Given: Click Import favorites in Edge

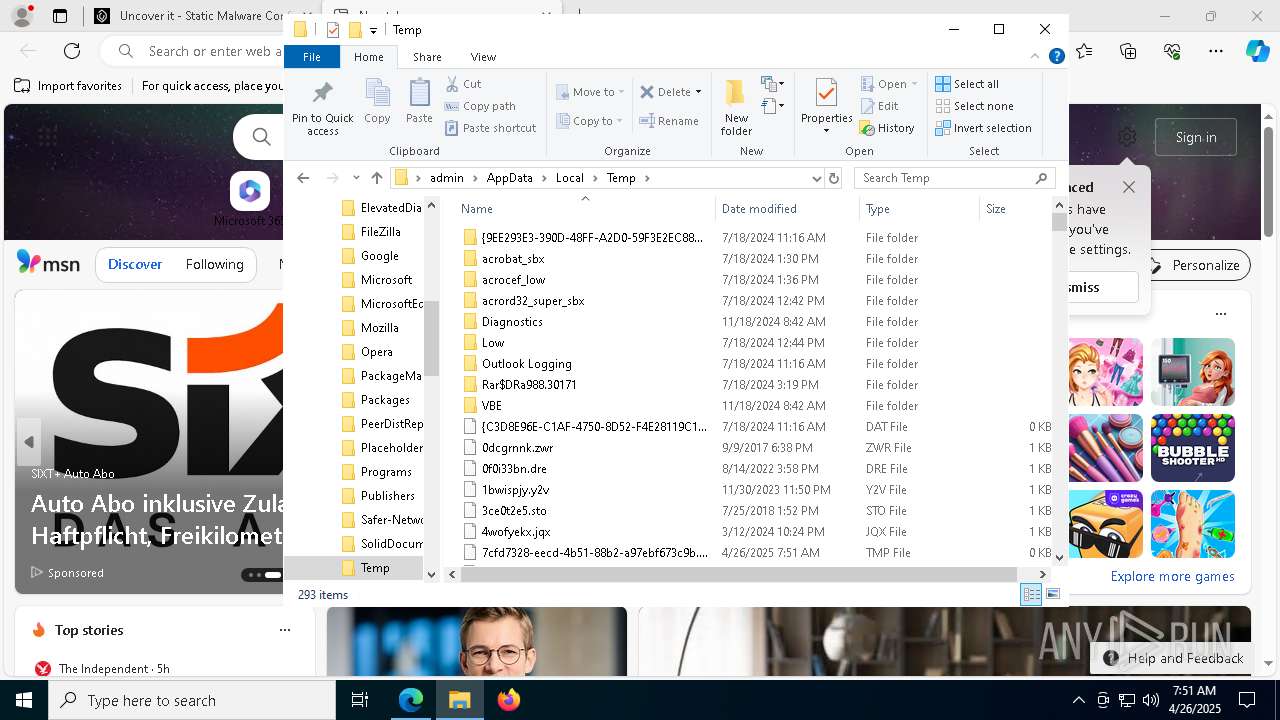Looking at the screenshot, I should 68,86.
